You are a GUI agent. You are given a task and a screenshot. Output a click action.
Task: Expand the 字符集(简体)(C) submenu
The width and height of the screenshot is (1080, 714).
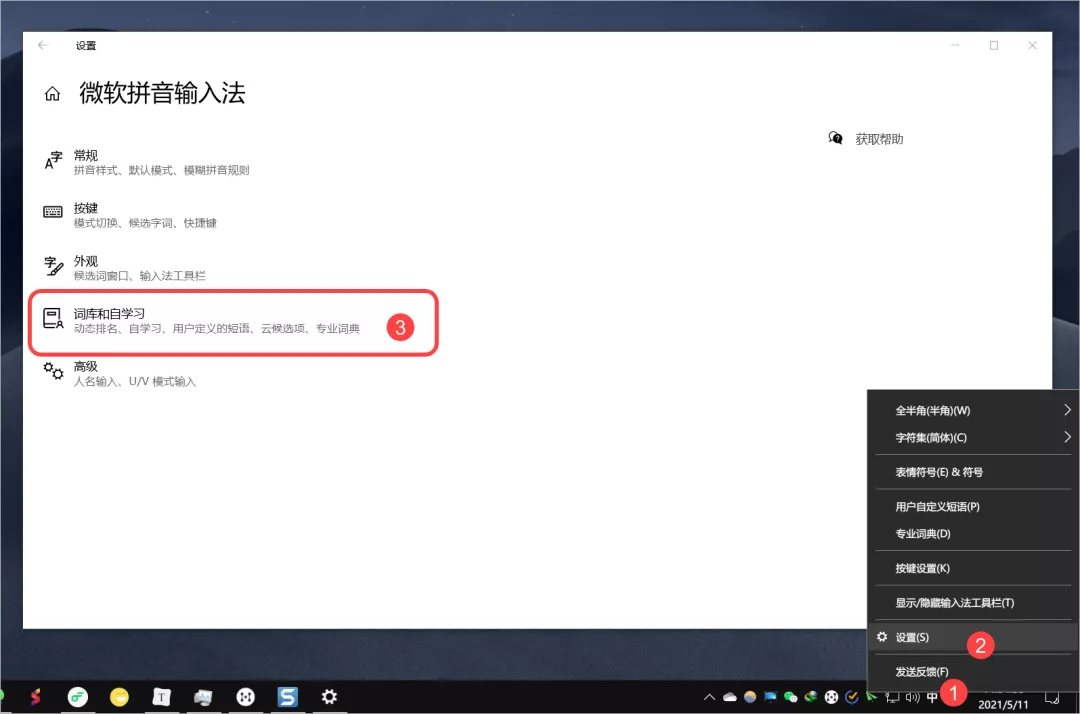click(x=973, y=438)
